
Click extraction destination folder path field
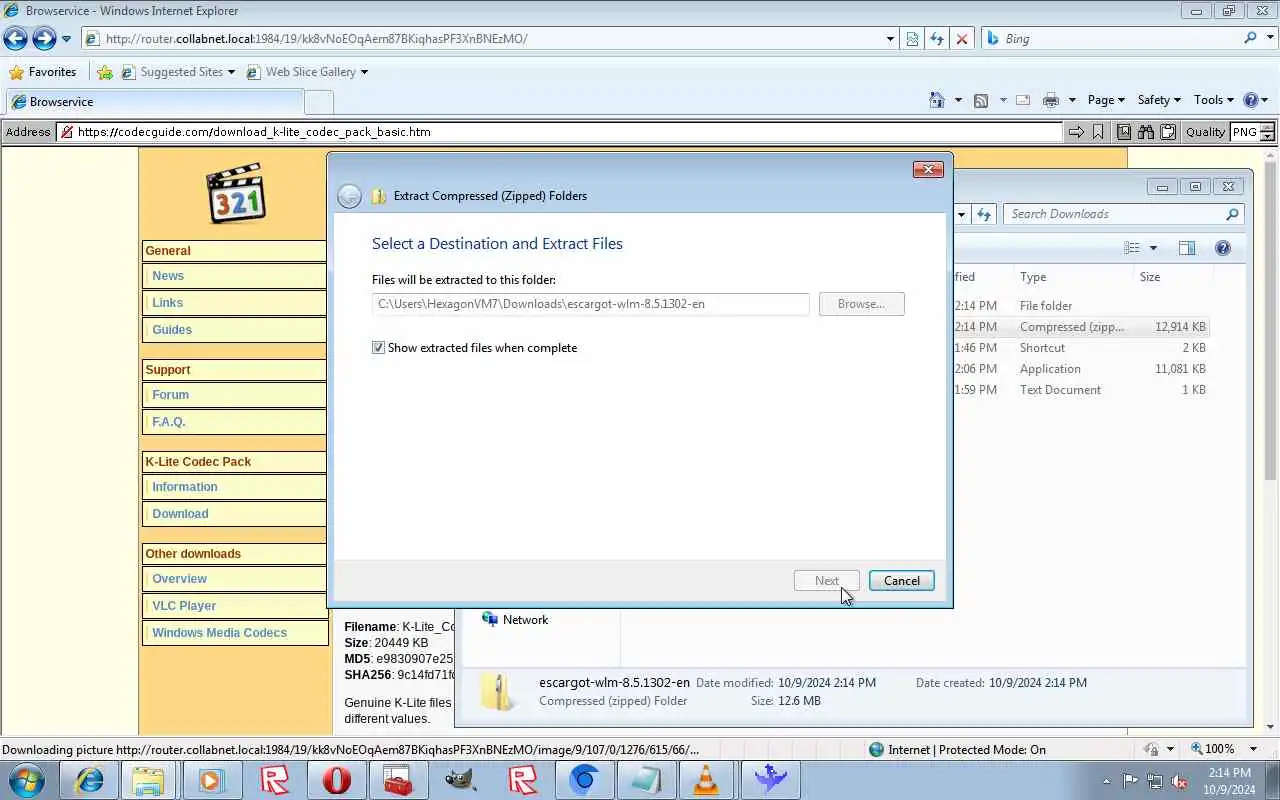(x=590, y=304)
